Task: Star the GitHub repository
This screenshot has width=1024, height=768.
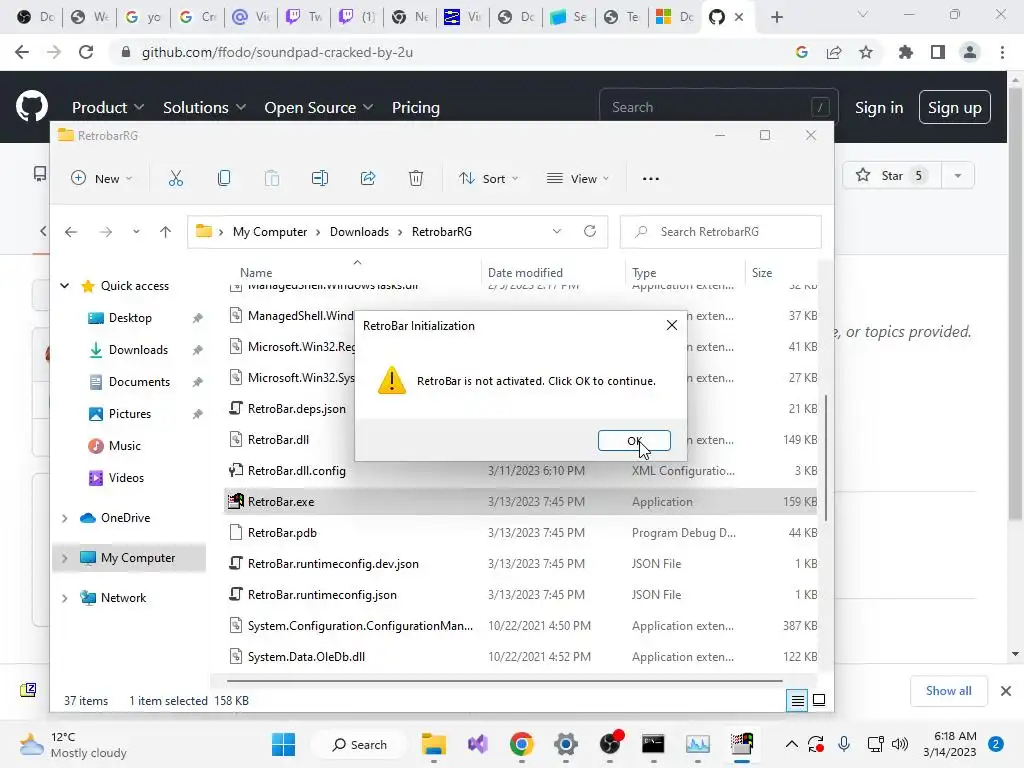Action: pos(891,175)
